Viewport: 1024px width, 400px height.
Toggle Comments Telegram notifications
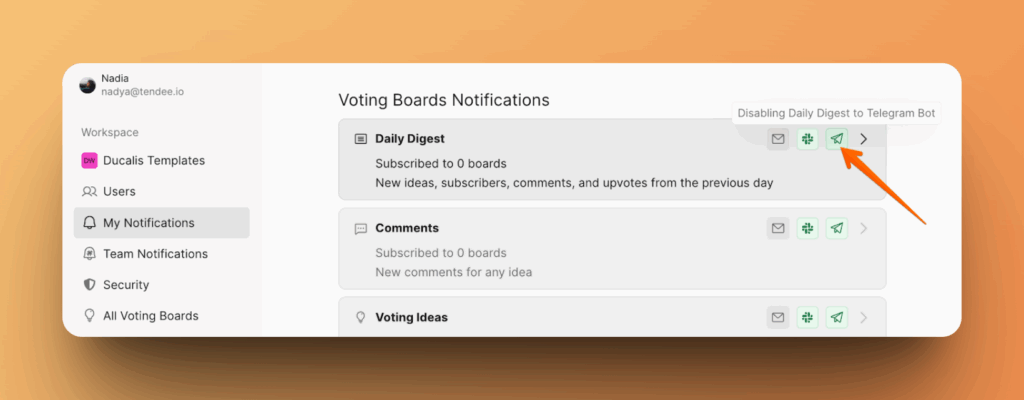click(x=836, y=228)
